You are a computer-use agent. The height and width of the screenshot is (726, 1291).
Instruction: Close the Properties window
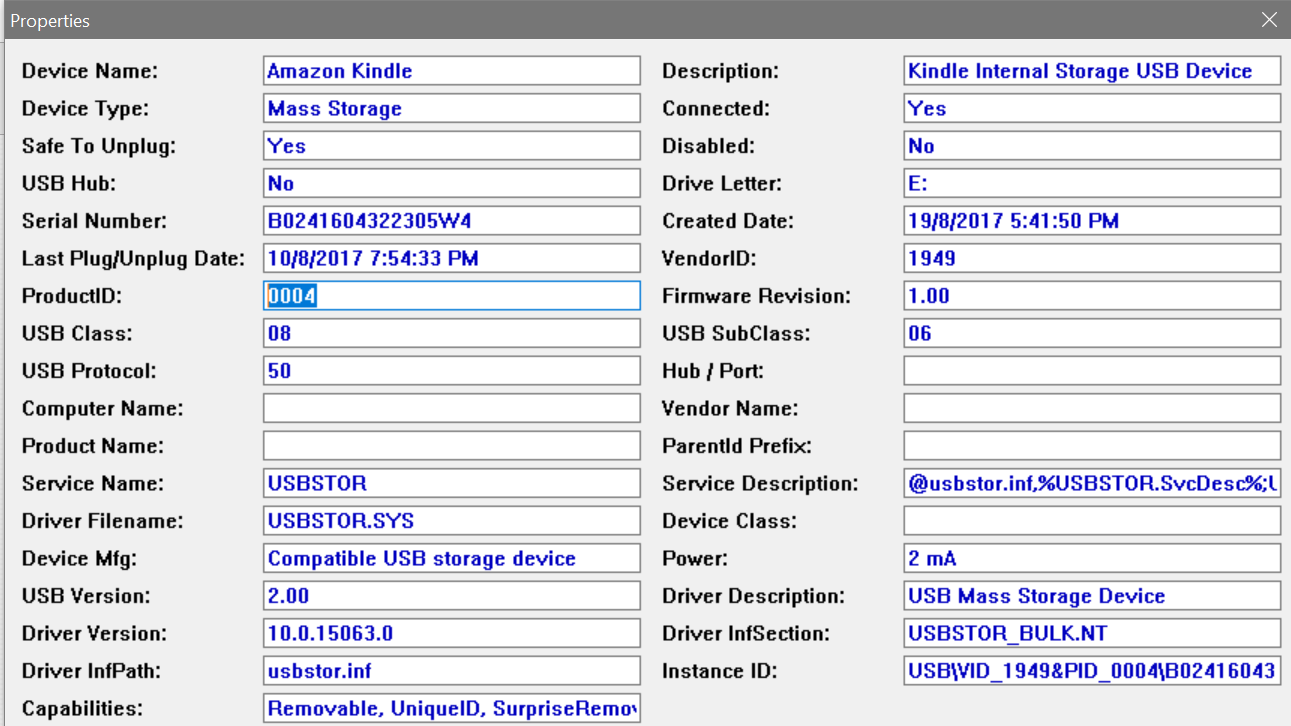[1269, 20]
